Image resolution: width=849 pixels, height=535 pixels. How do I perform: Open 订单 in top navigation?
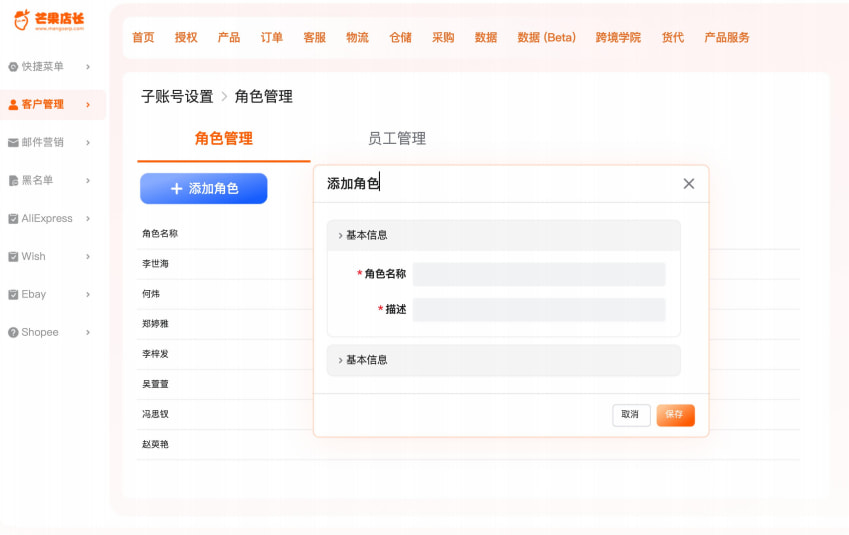point(271,37)
